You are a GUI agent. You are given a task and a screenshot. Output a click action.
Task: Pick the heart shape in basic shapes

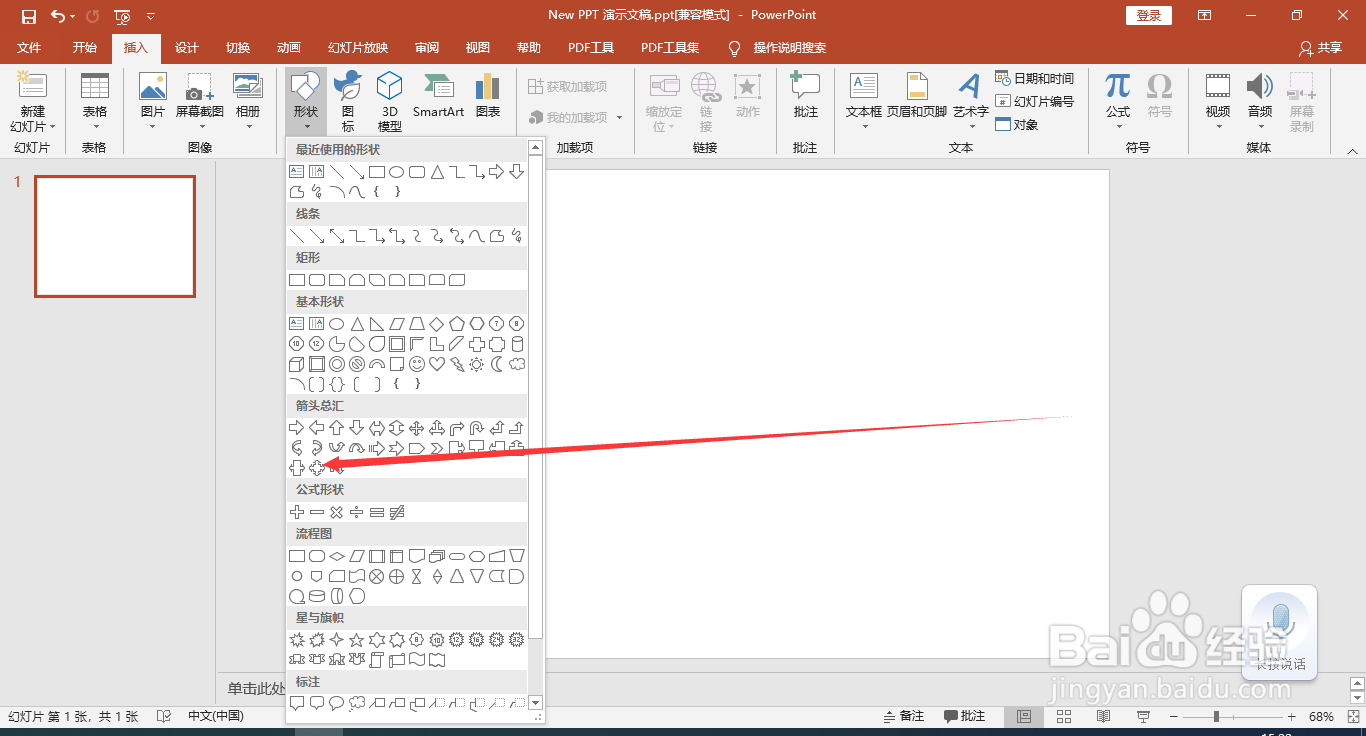pyautogui.click(x=437, y=364)
